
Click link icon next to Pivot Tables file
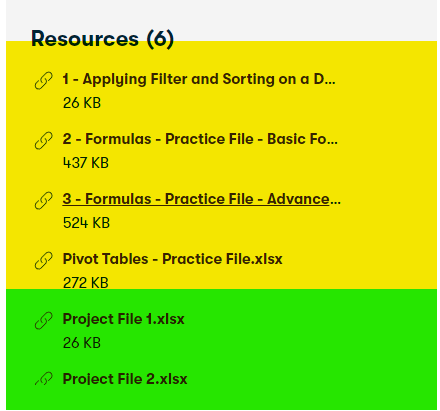pos(44,261)
